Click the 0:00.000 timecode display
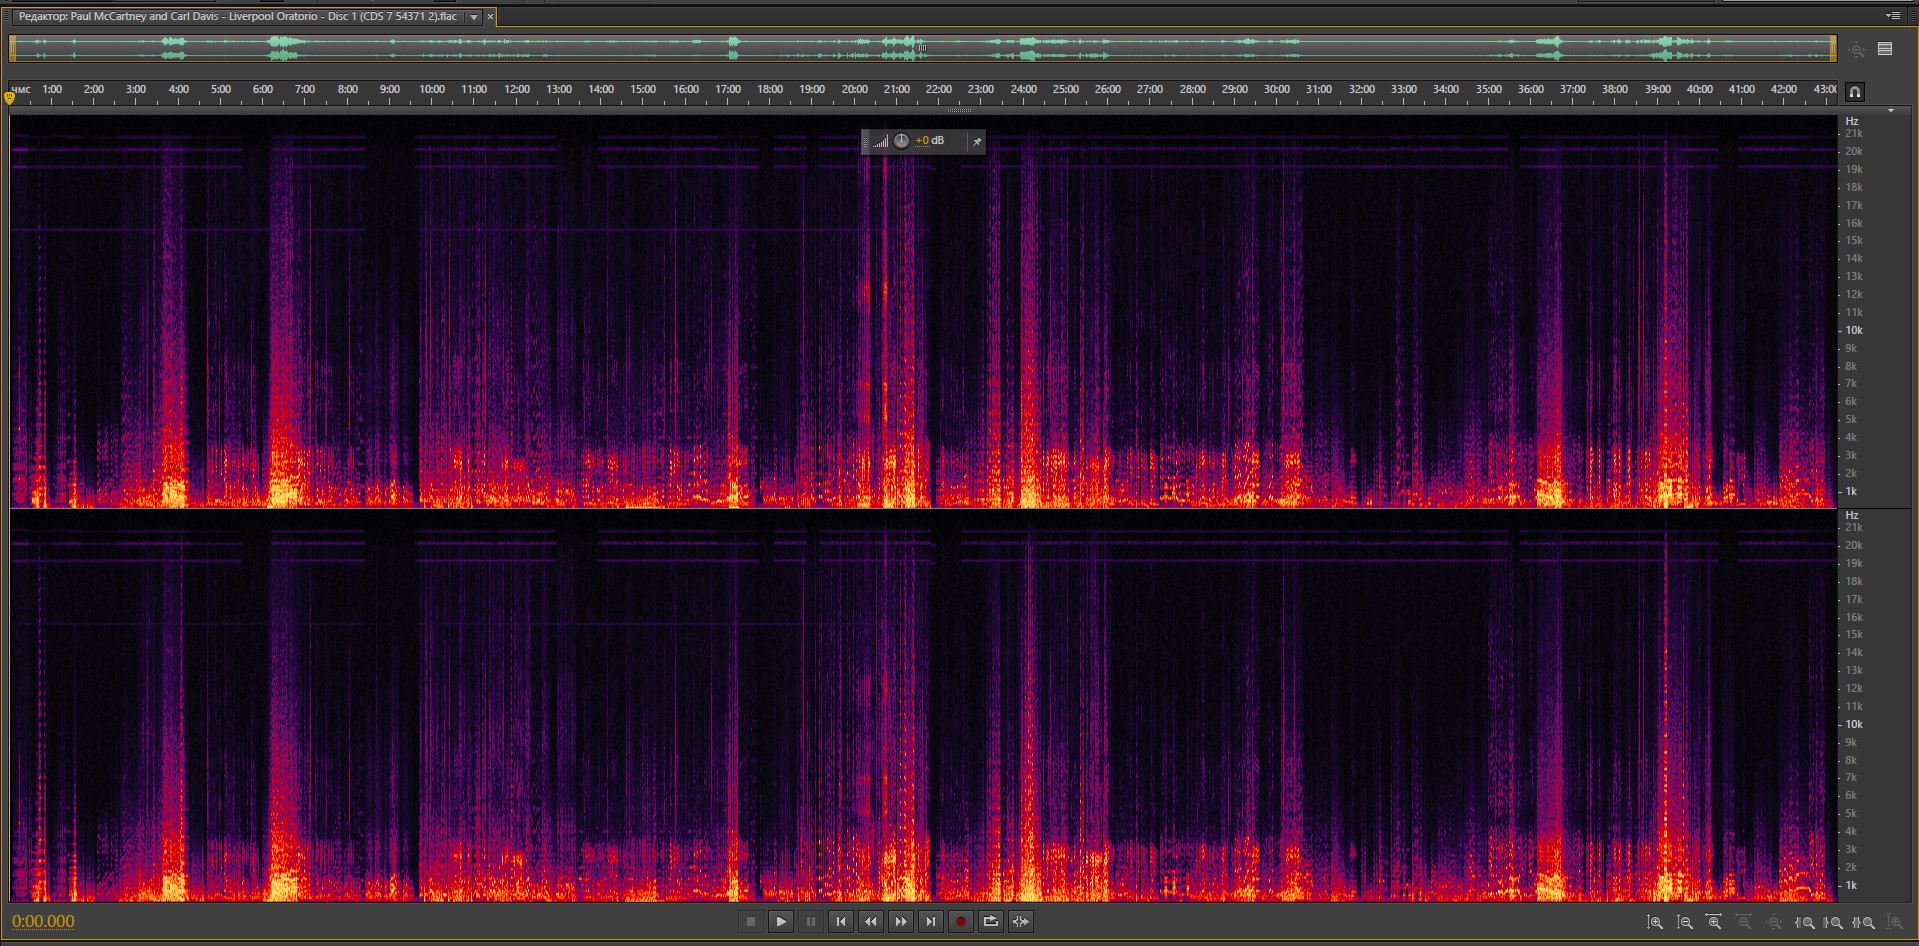1919x946 pixels. tap(43, 922)
